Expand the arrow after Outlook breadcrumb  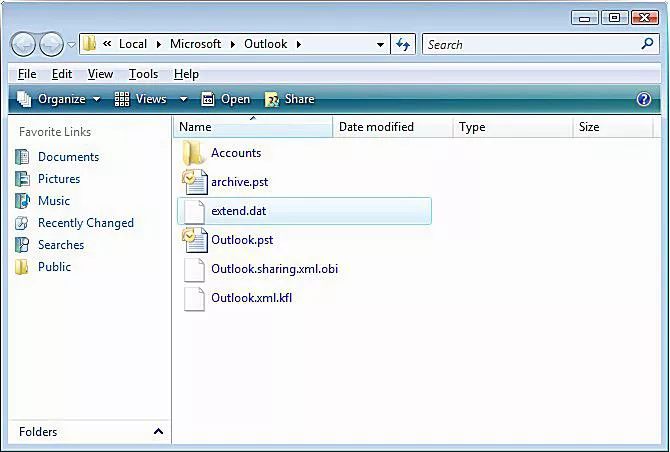click(x=299, y=44)
